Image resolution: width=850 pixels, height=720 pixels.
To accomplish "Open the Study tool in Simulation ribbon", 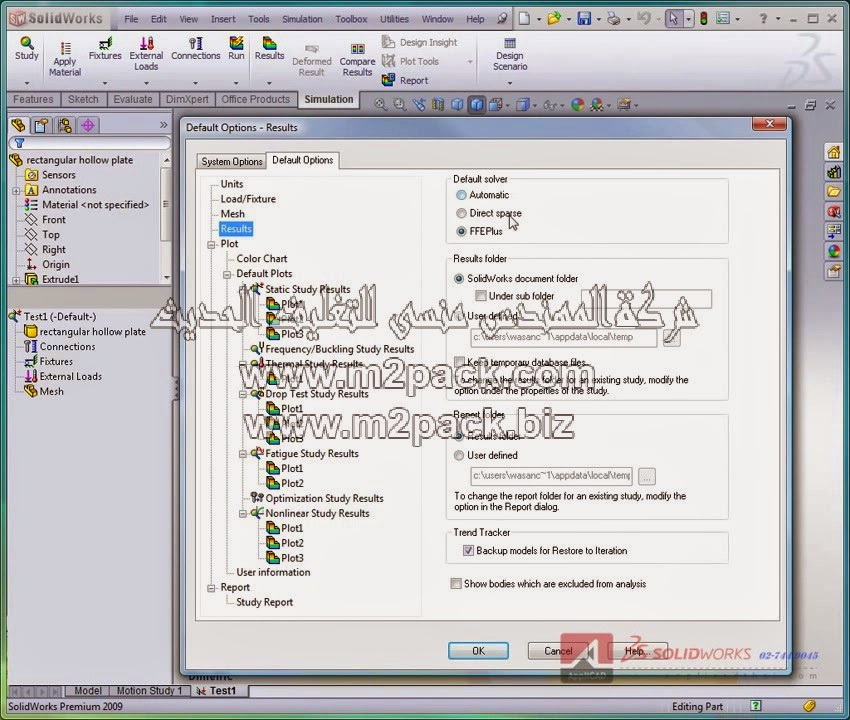I will (27, 48).
